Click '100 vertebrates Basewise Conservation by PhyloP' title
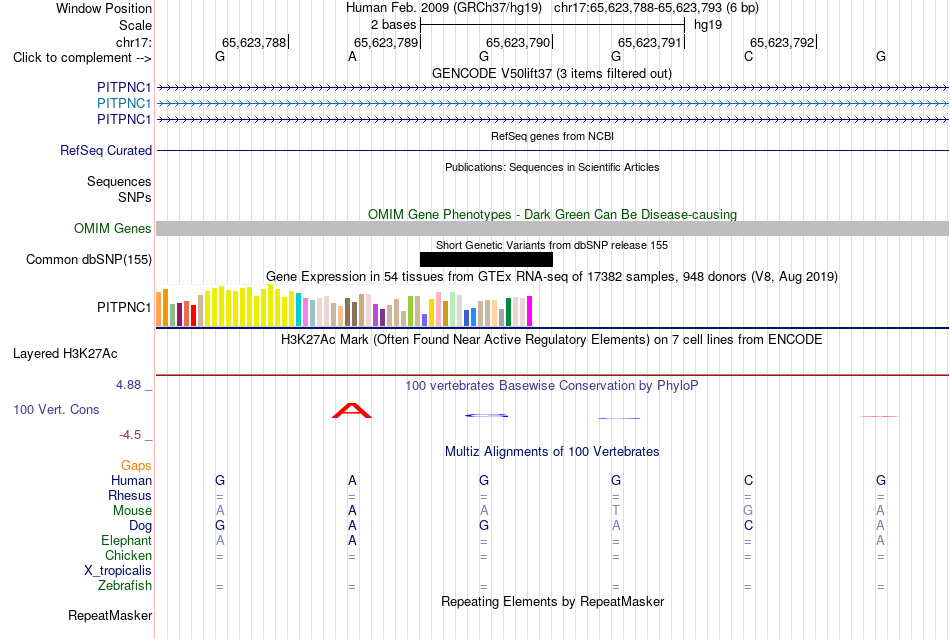Screen dimensions: 950x639 [x=552, y=385]
